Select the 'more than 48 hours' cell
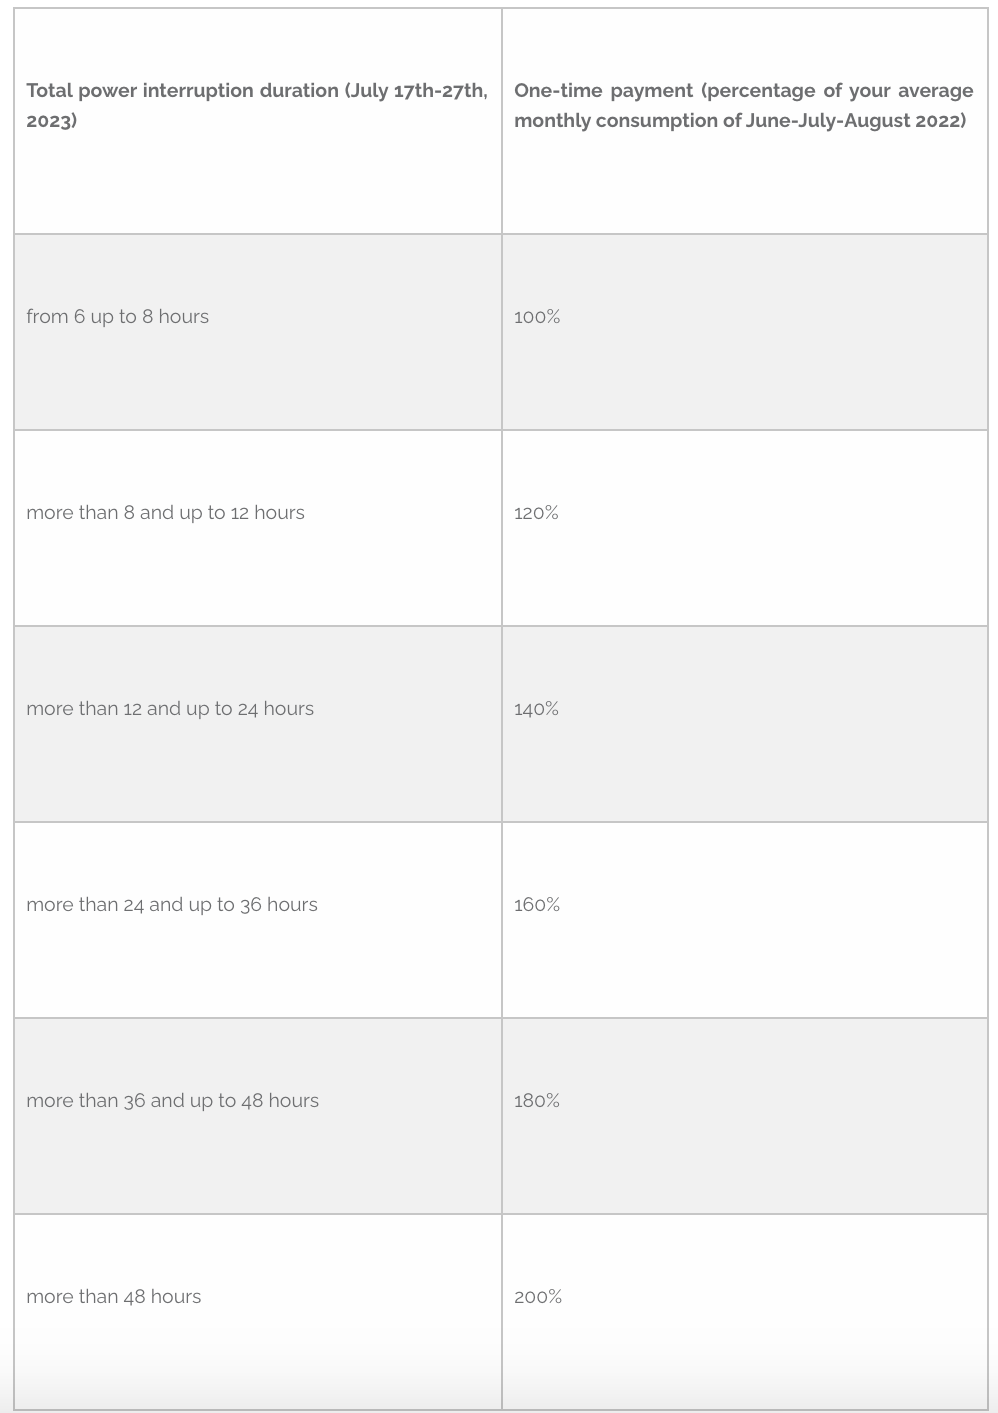The width and height of the screenshot is (998, 1413). pyautogui.click(x=114, y=1297)
